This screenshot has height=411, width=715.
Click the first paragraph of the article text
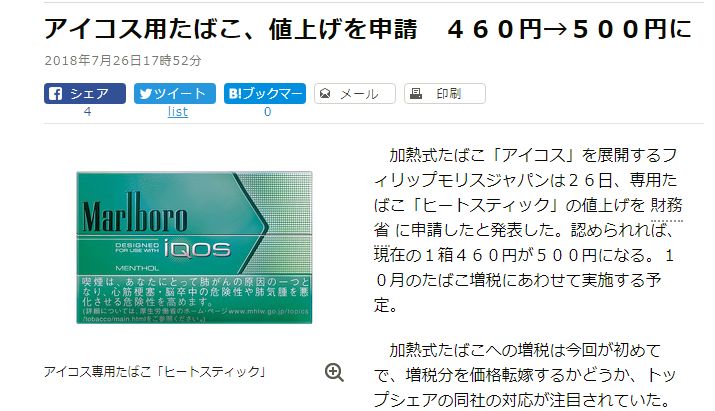point(528,230)
